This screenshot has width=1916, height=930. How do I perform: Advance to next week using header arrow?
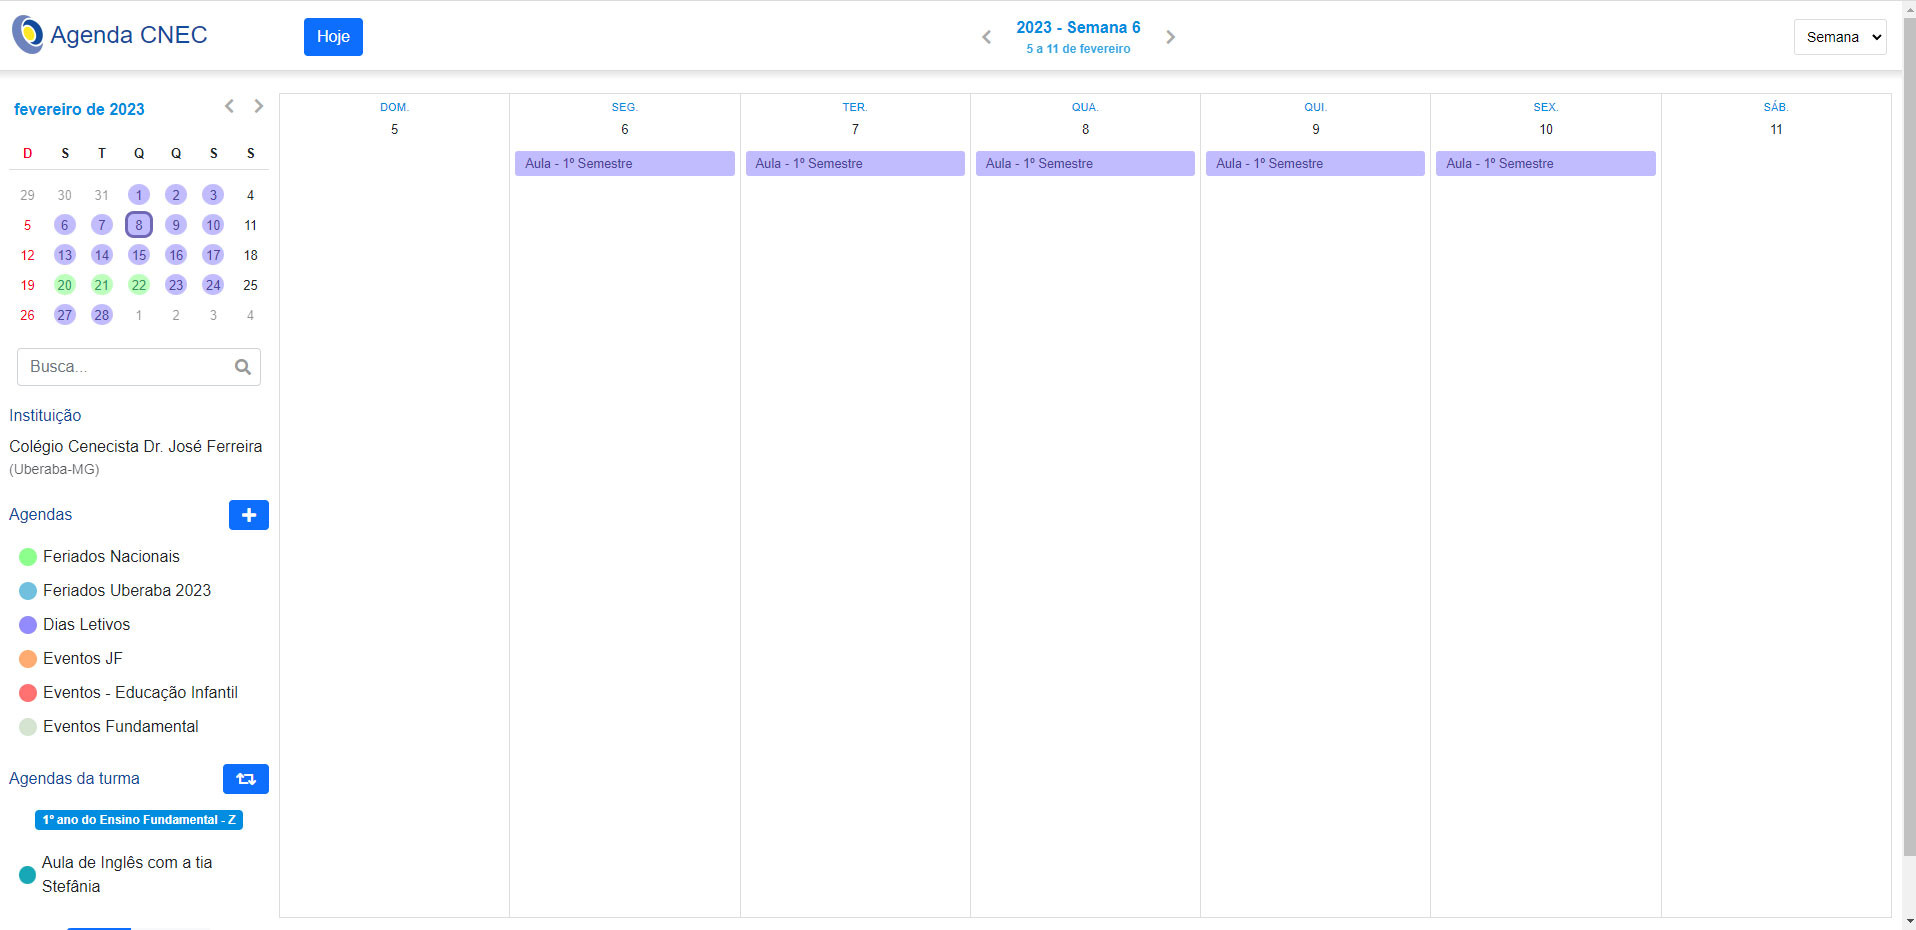coord(1170,37)
